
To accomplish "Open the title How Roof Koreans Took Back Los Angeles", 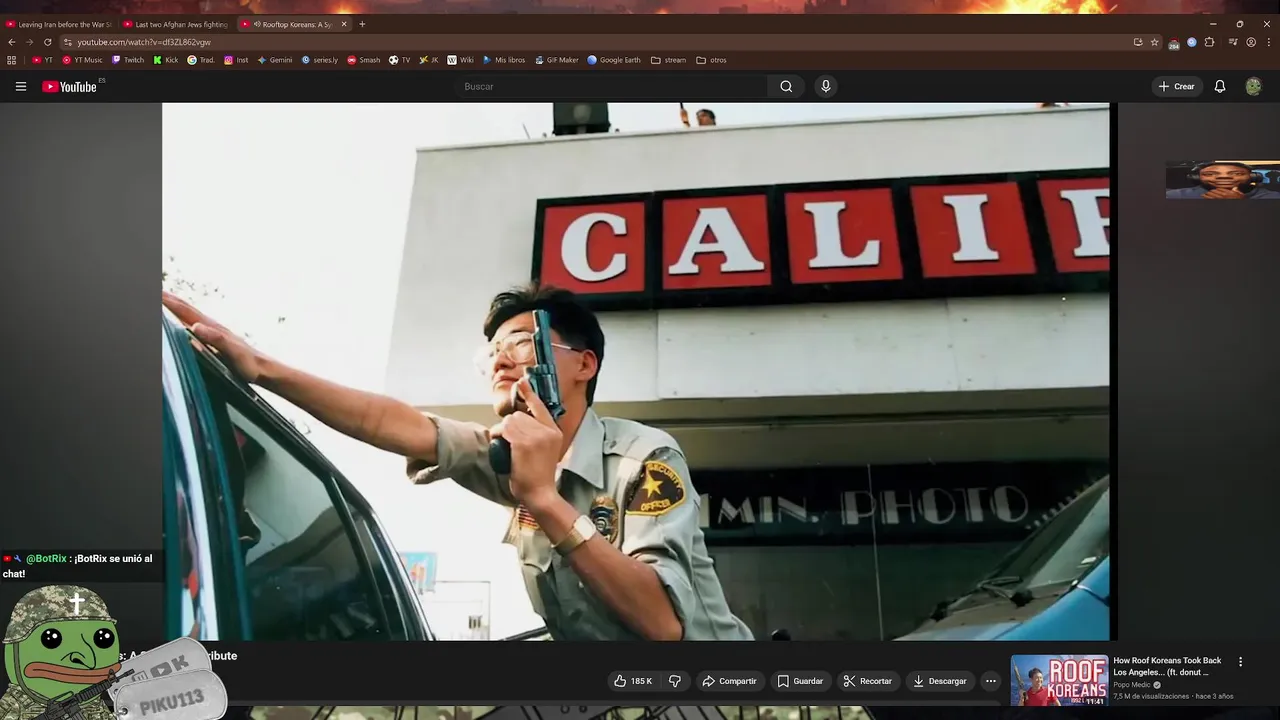I will point(1167,666).
